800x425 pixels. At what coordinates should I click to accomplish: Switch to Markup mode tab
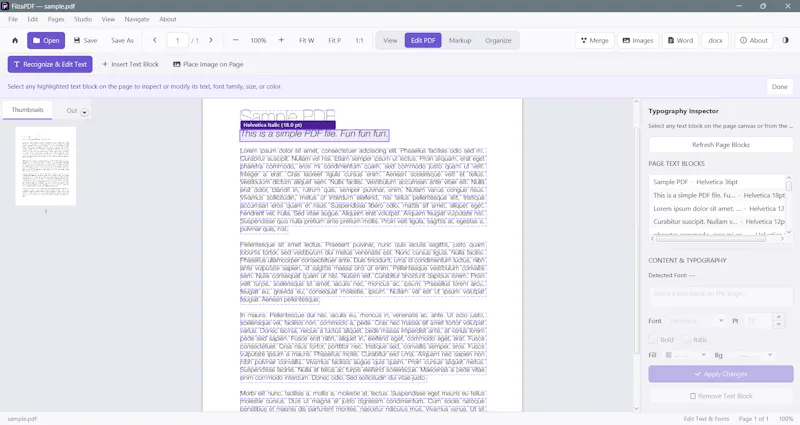click(x=460, y=40)
